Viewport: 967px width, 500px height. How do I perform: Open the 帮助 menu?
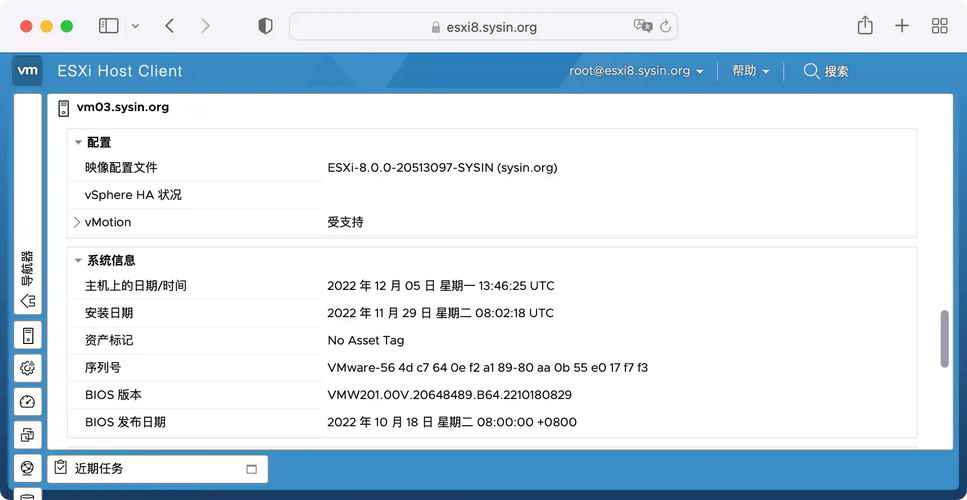pos(751,71)
